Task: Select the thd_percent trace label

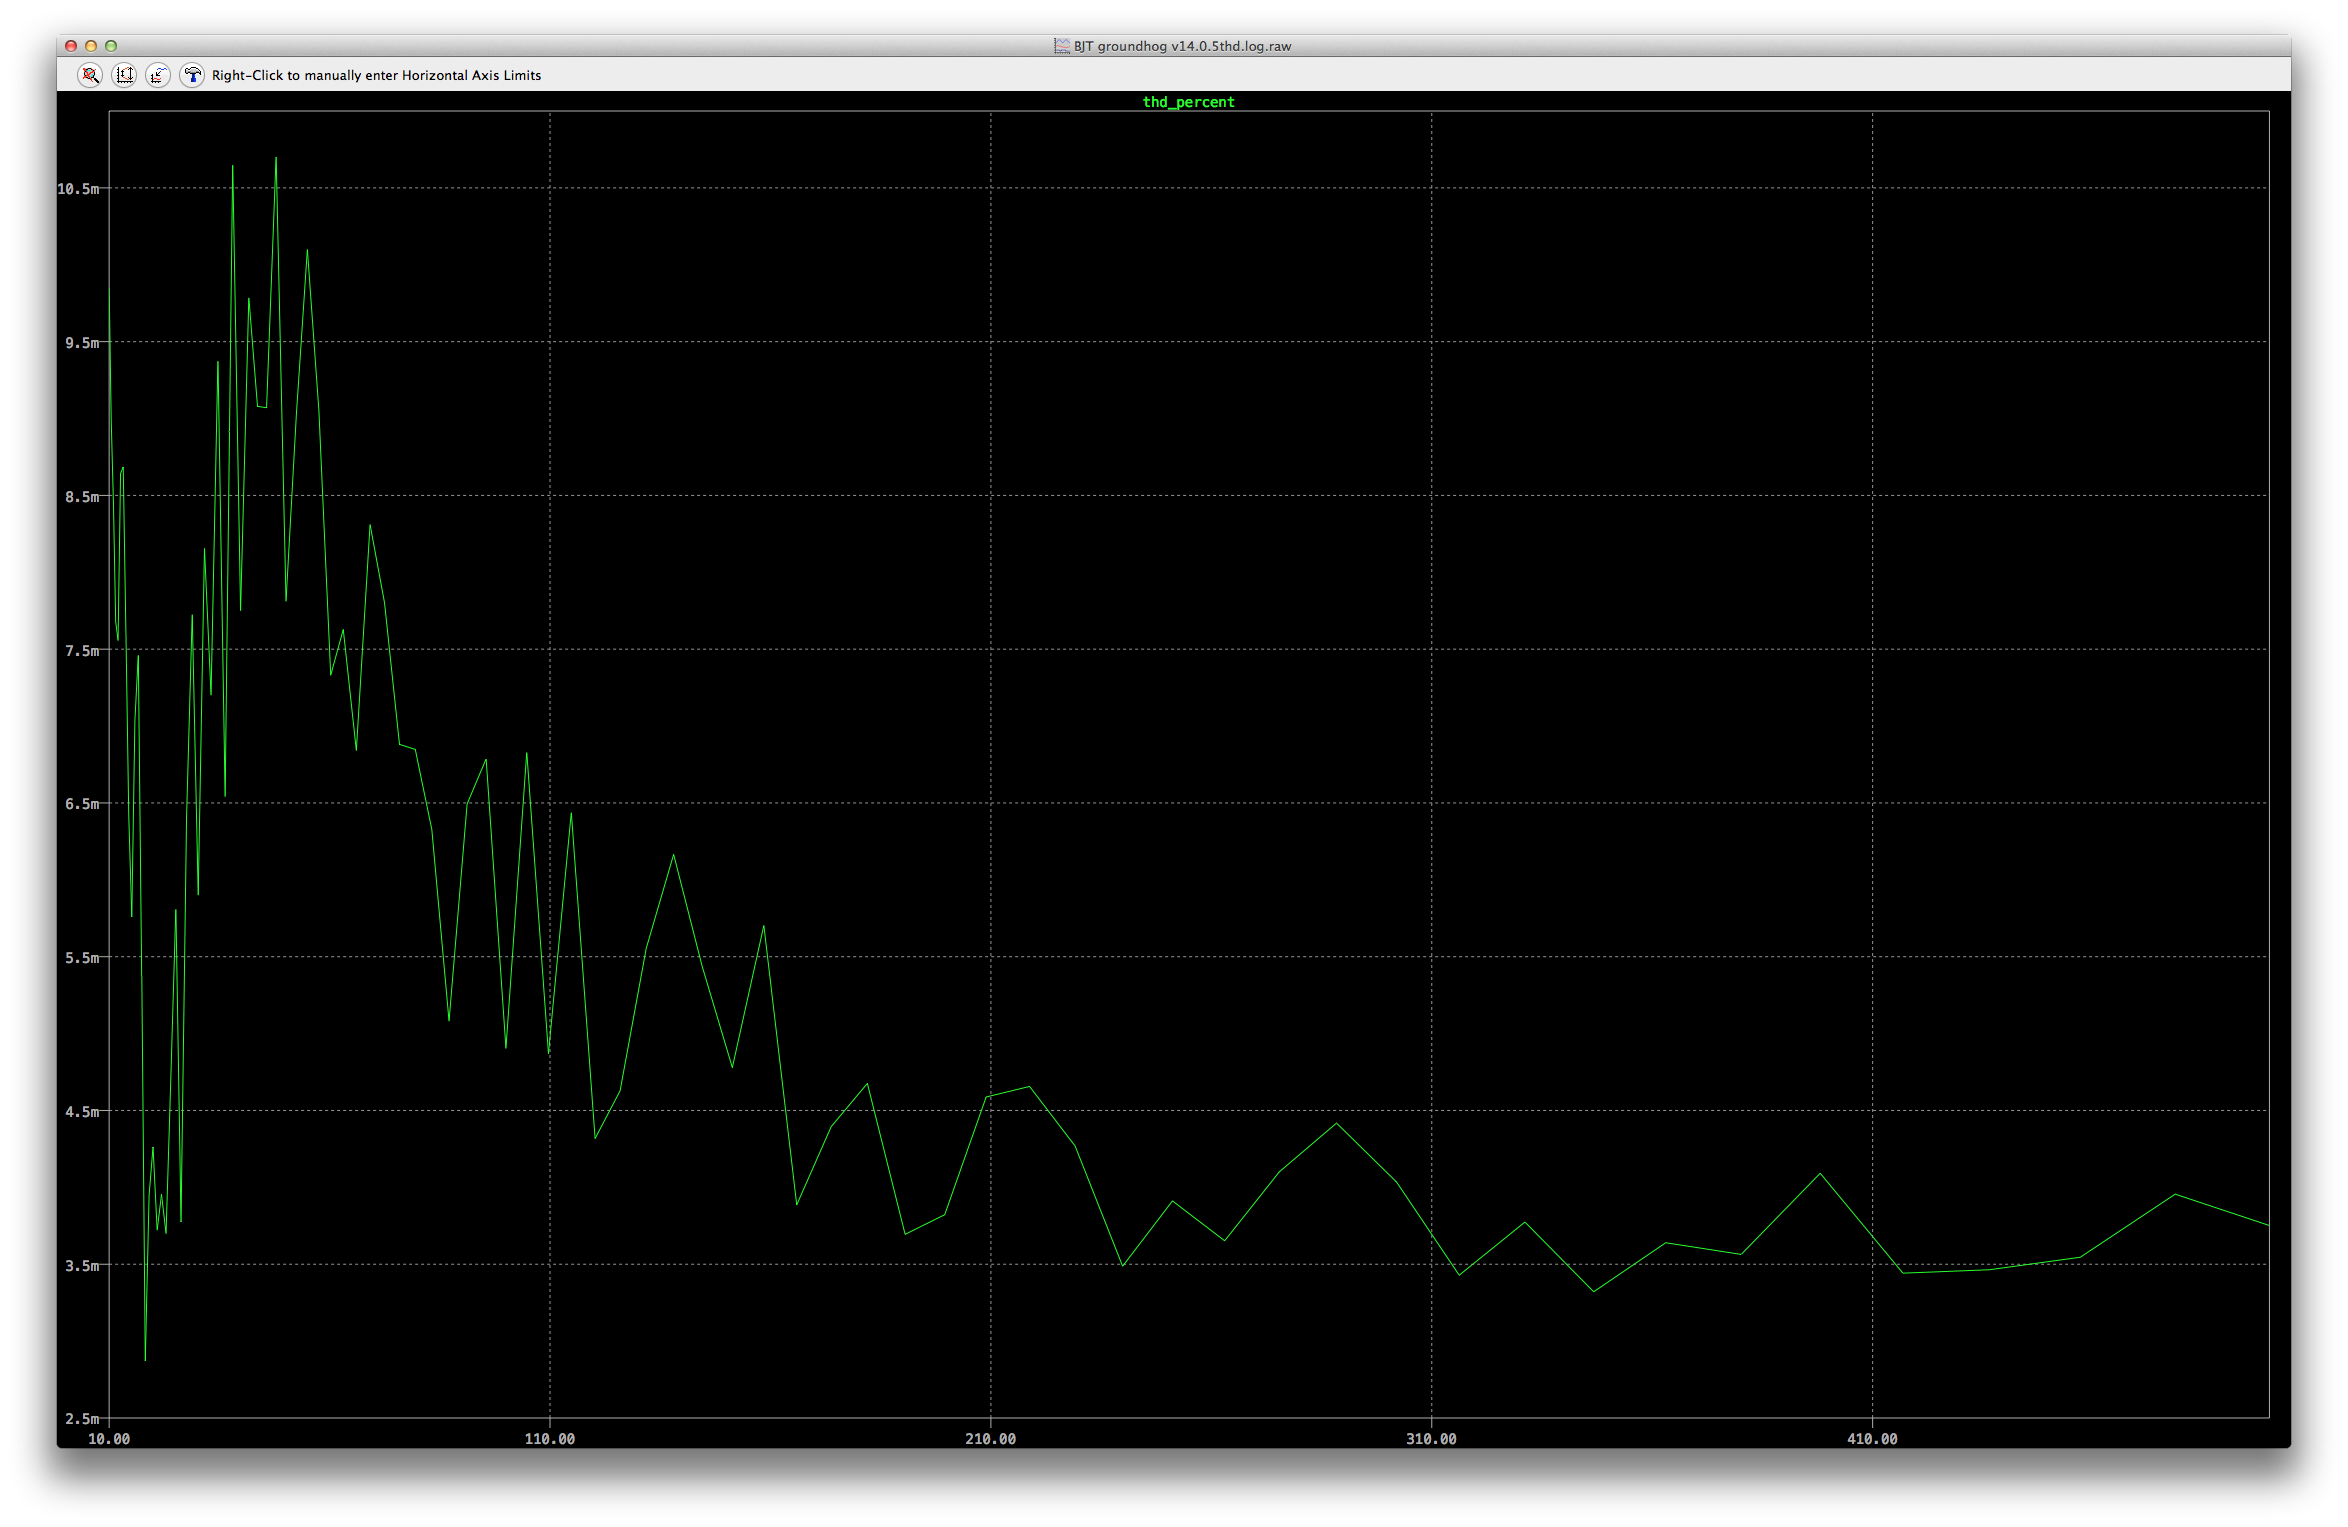Action: pos(1188,102)
